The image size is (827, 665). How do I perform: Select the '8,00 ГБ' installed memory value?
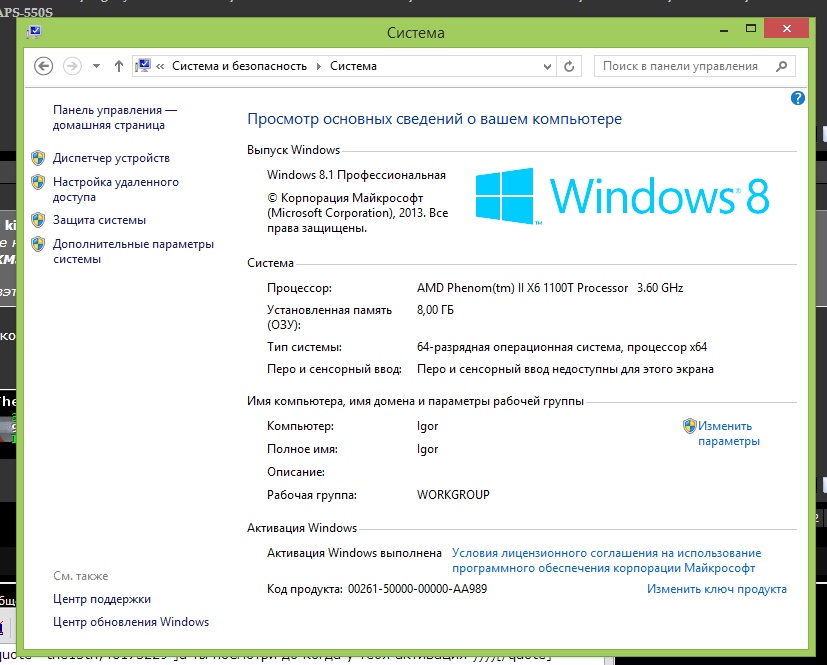[435, 310]
